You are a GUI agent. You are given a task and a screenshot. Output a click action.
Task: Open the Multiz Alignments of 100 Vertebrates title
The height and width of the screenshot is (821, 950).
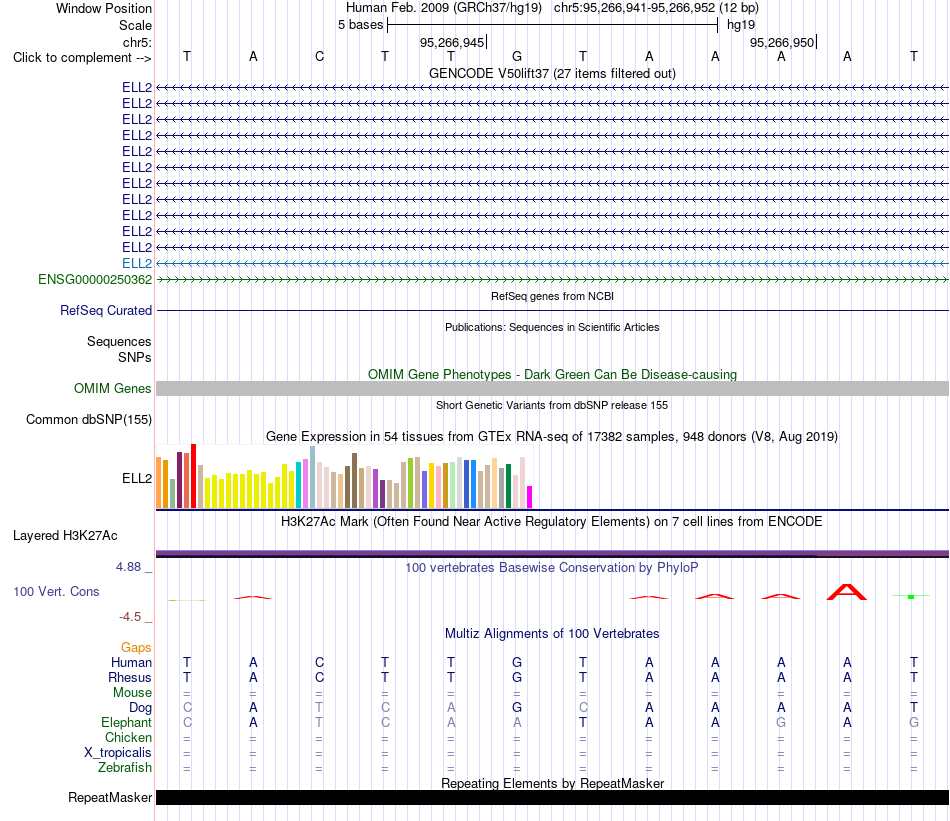[x=552, y=634]
